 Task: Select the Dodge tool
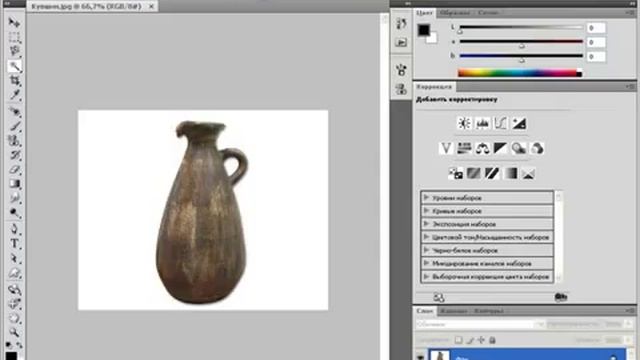[14, 213]
